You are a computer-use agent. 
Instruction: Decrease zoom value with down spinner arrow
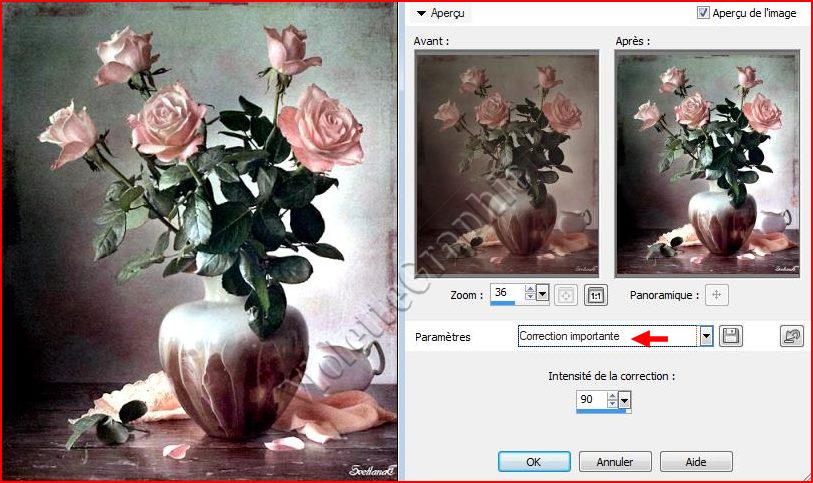click(529, 297)
